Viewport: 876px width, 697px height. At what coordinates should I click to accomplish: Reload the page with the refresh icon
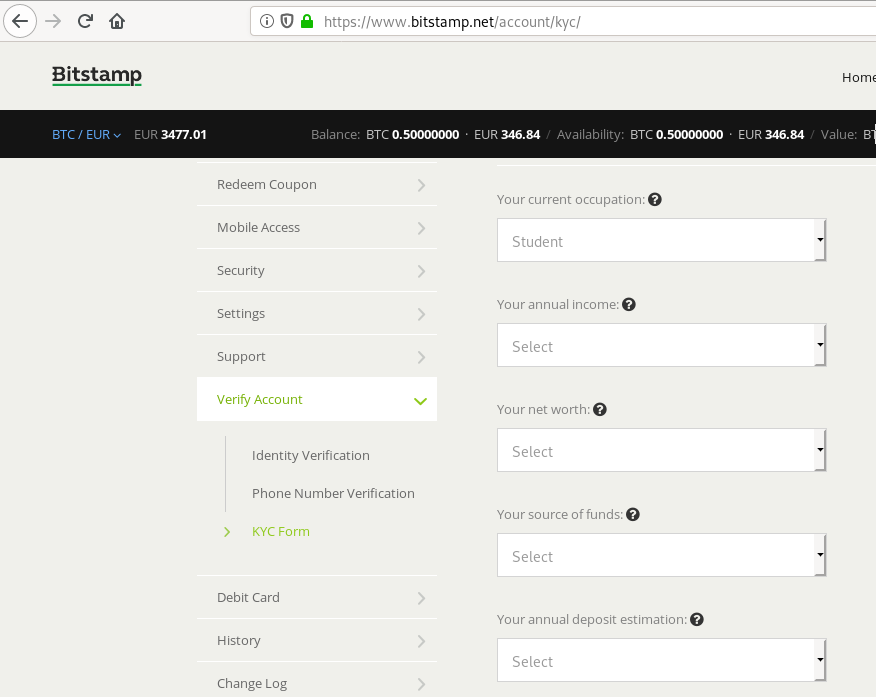pyautogui.click(x=85, y=20)
